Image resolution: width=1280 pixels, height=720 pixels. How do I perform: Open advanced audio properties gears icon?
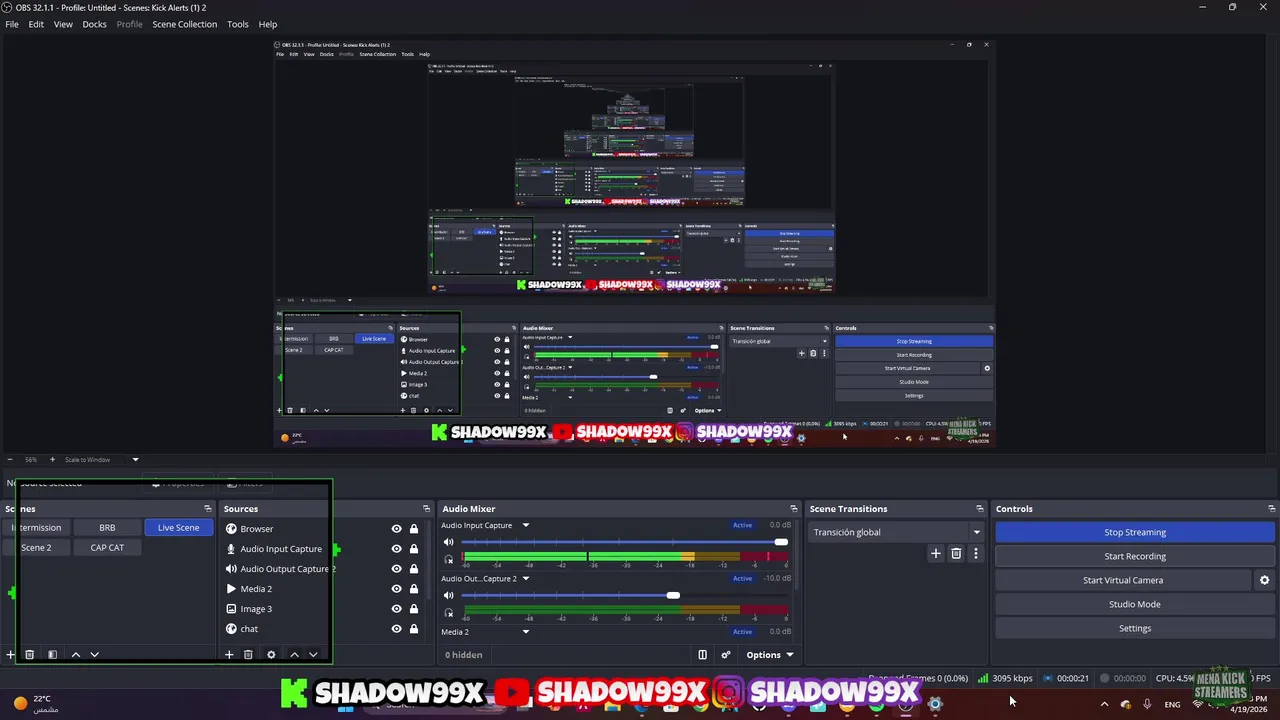click(x=726, y=655)
